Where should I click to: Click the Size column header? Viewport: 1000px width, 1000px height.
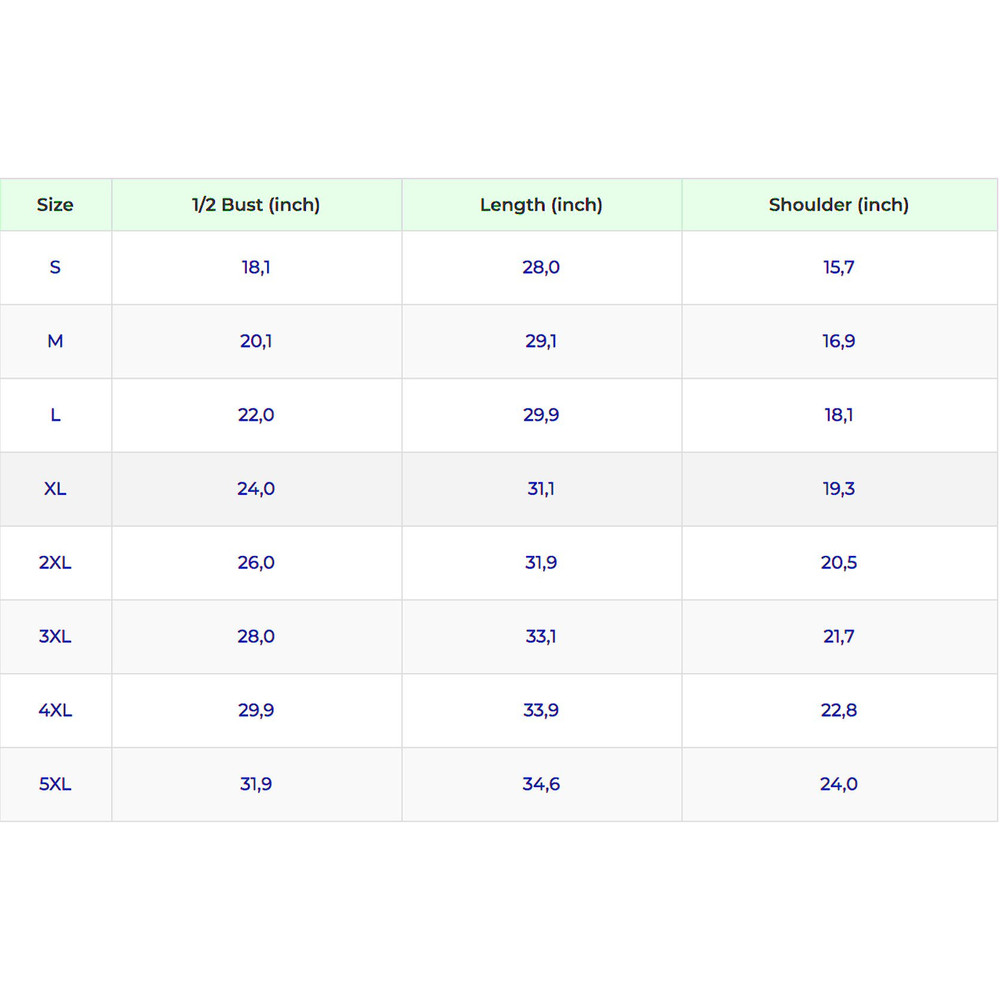coord(55,205)
